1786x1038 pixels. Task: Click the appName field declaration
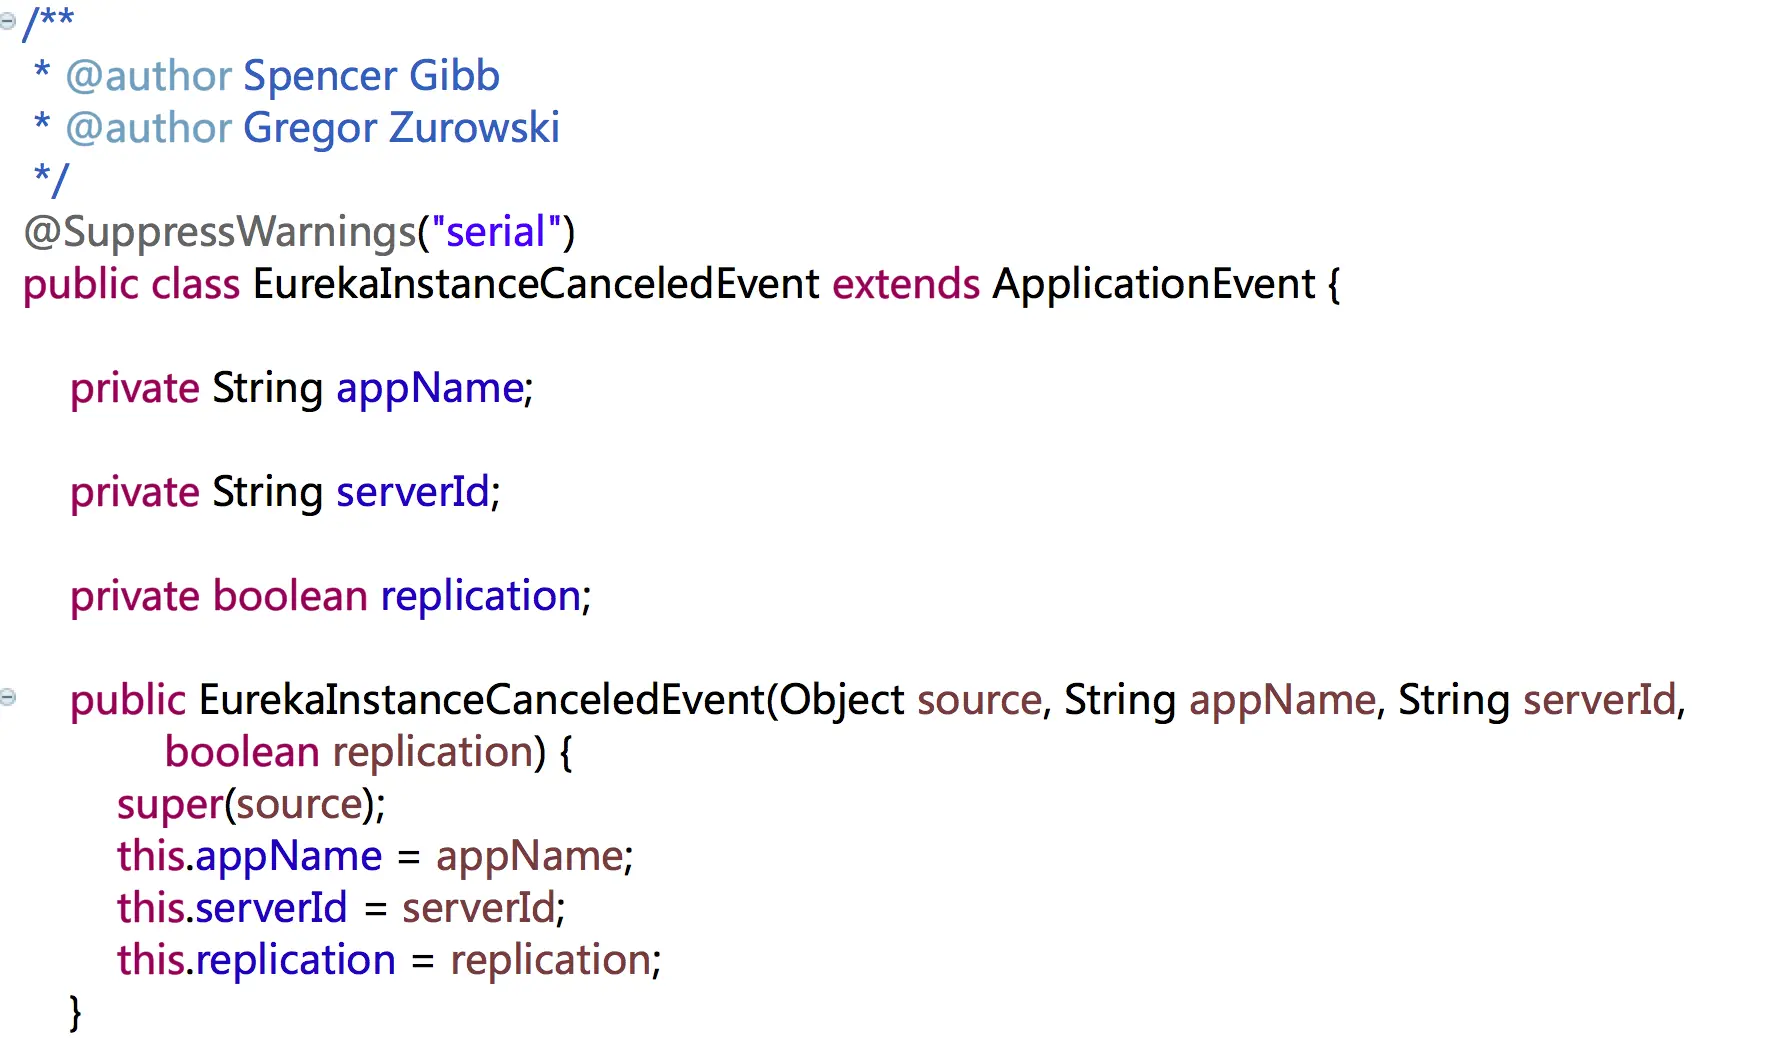click(430, 388)
